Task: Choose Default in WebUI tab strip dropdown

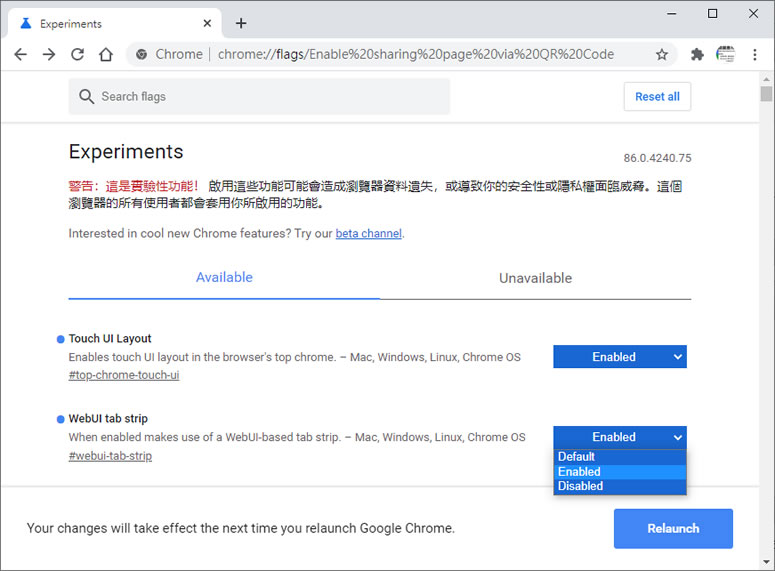Action: pyautogui.click(x=620, y=457)
